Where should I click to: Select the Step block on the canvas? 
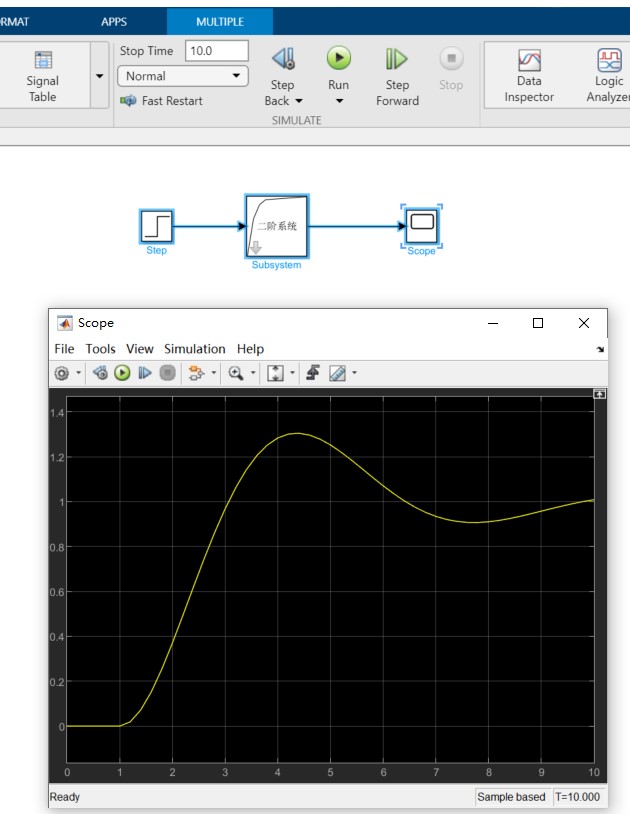[157, 226]
